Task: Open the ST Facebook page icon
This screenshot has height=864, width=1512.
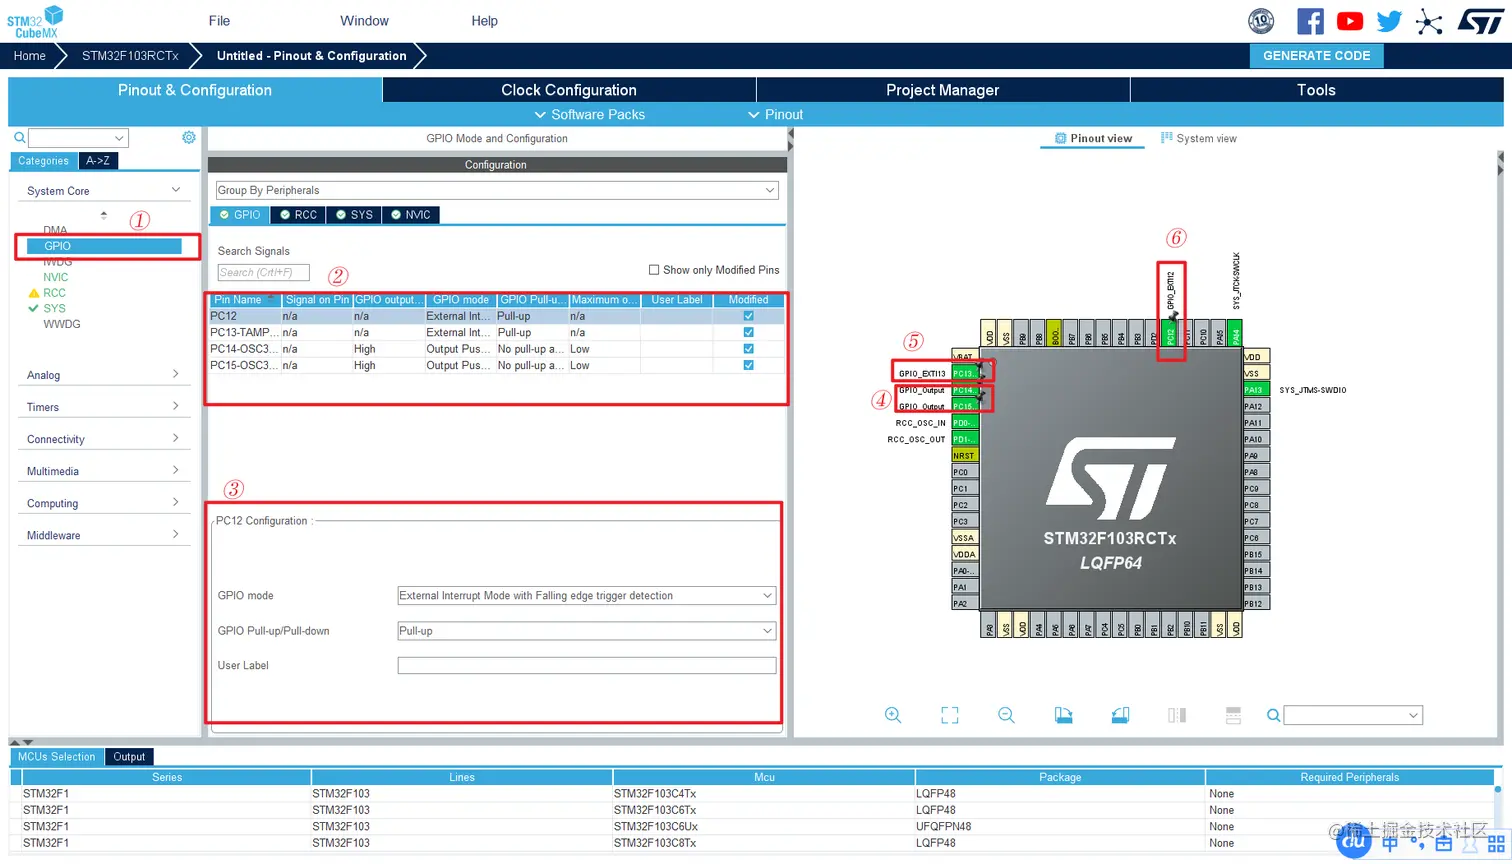Action: [x=1310, y=21]
